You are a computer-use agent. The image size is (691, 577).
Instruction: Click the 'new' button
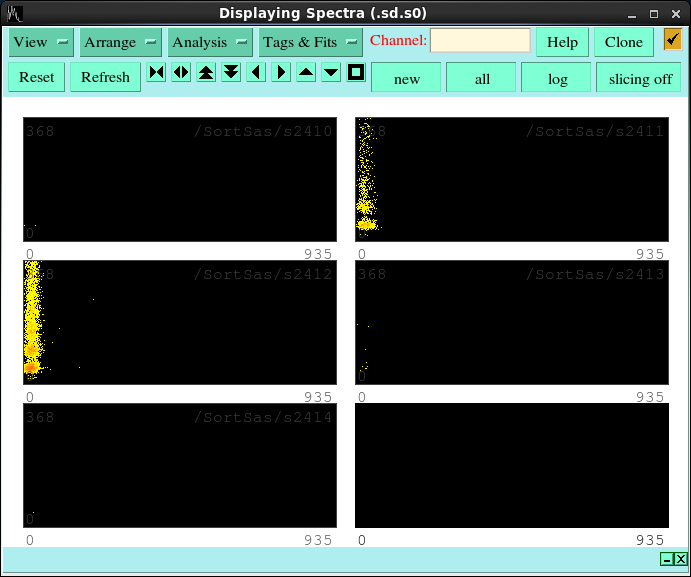click(x=406, y=78)
